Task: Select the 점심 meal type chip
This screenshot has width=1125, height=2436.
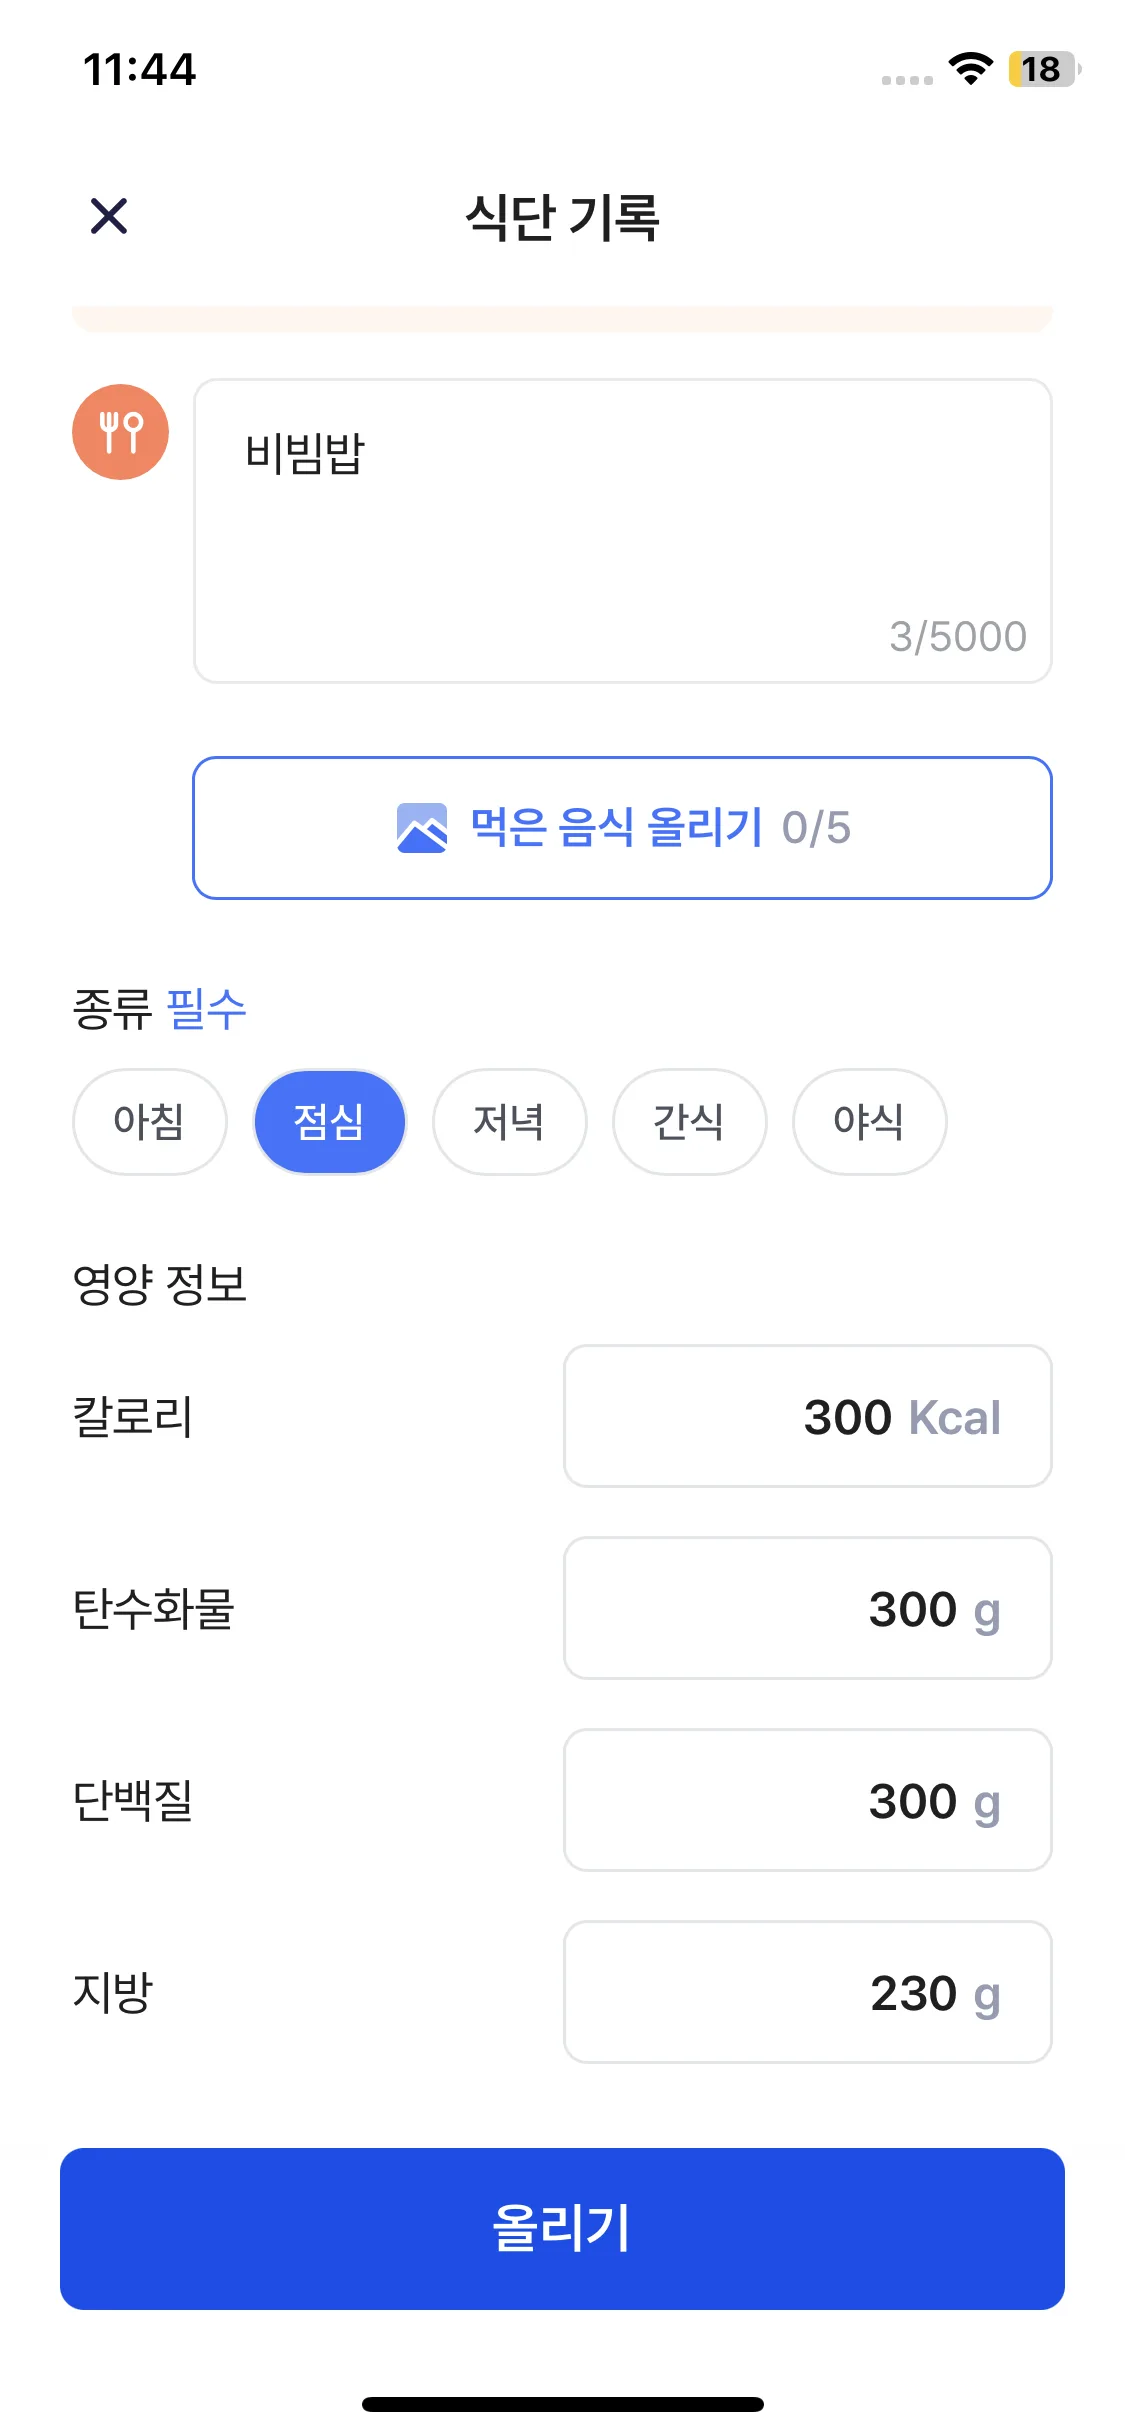Action: coord(329,1121)
